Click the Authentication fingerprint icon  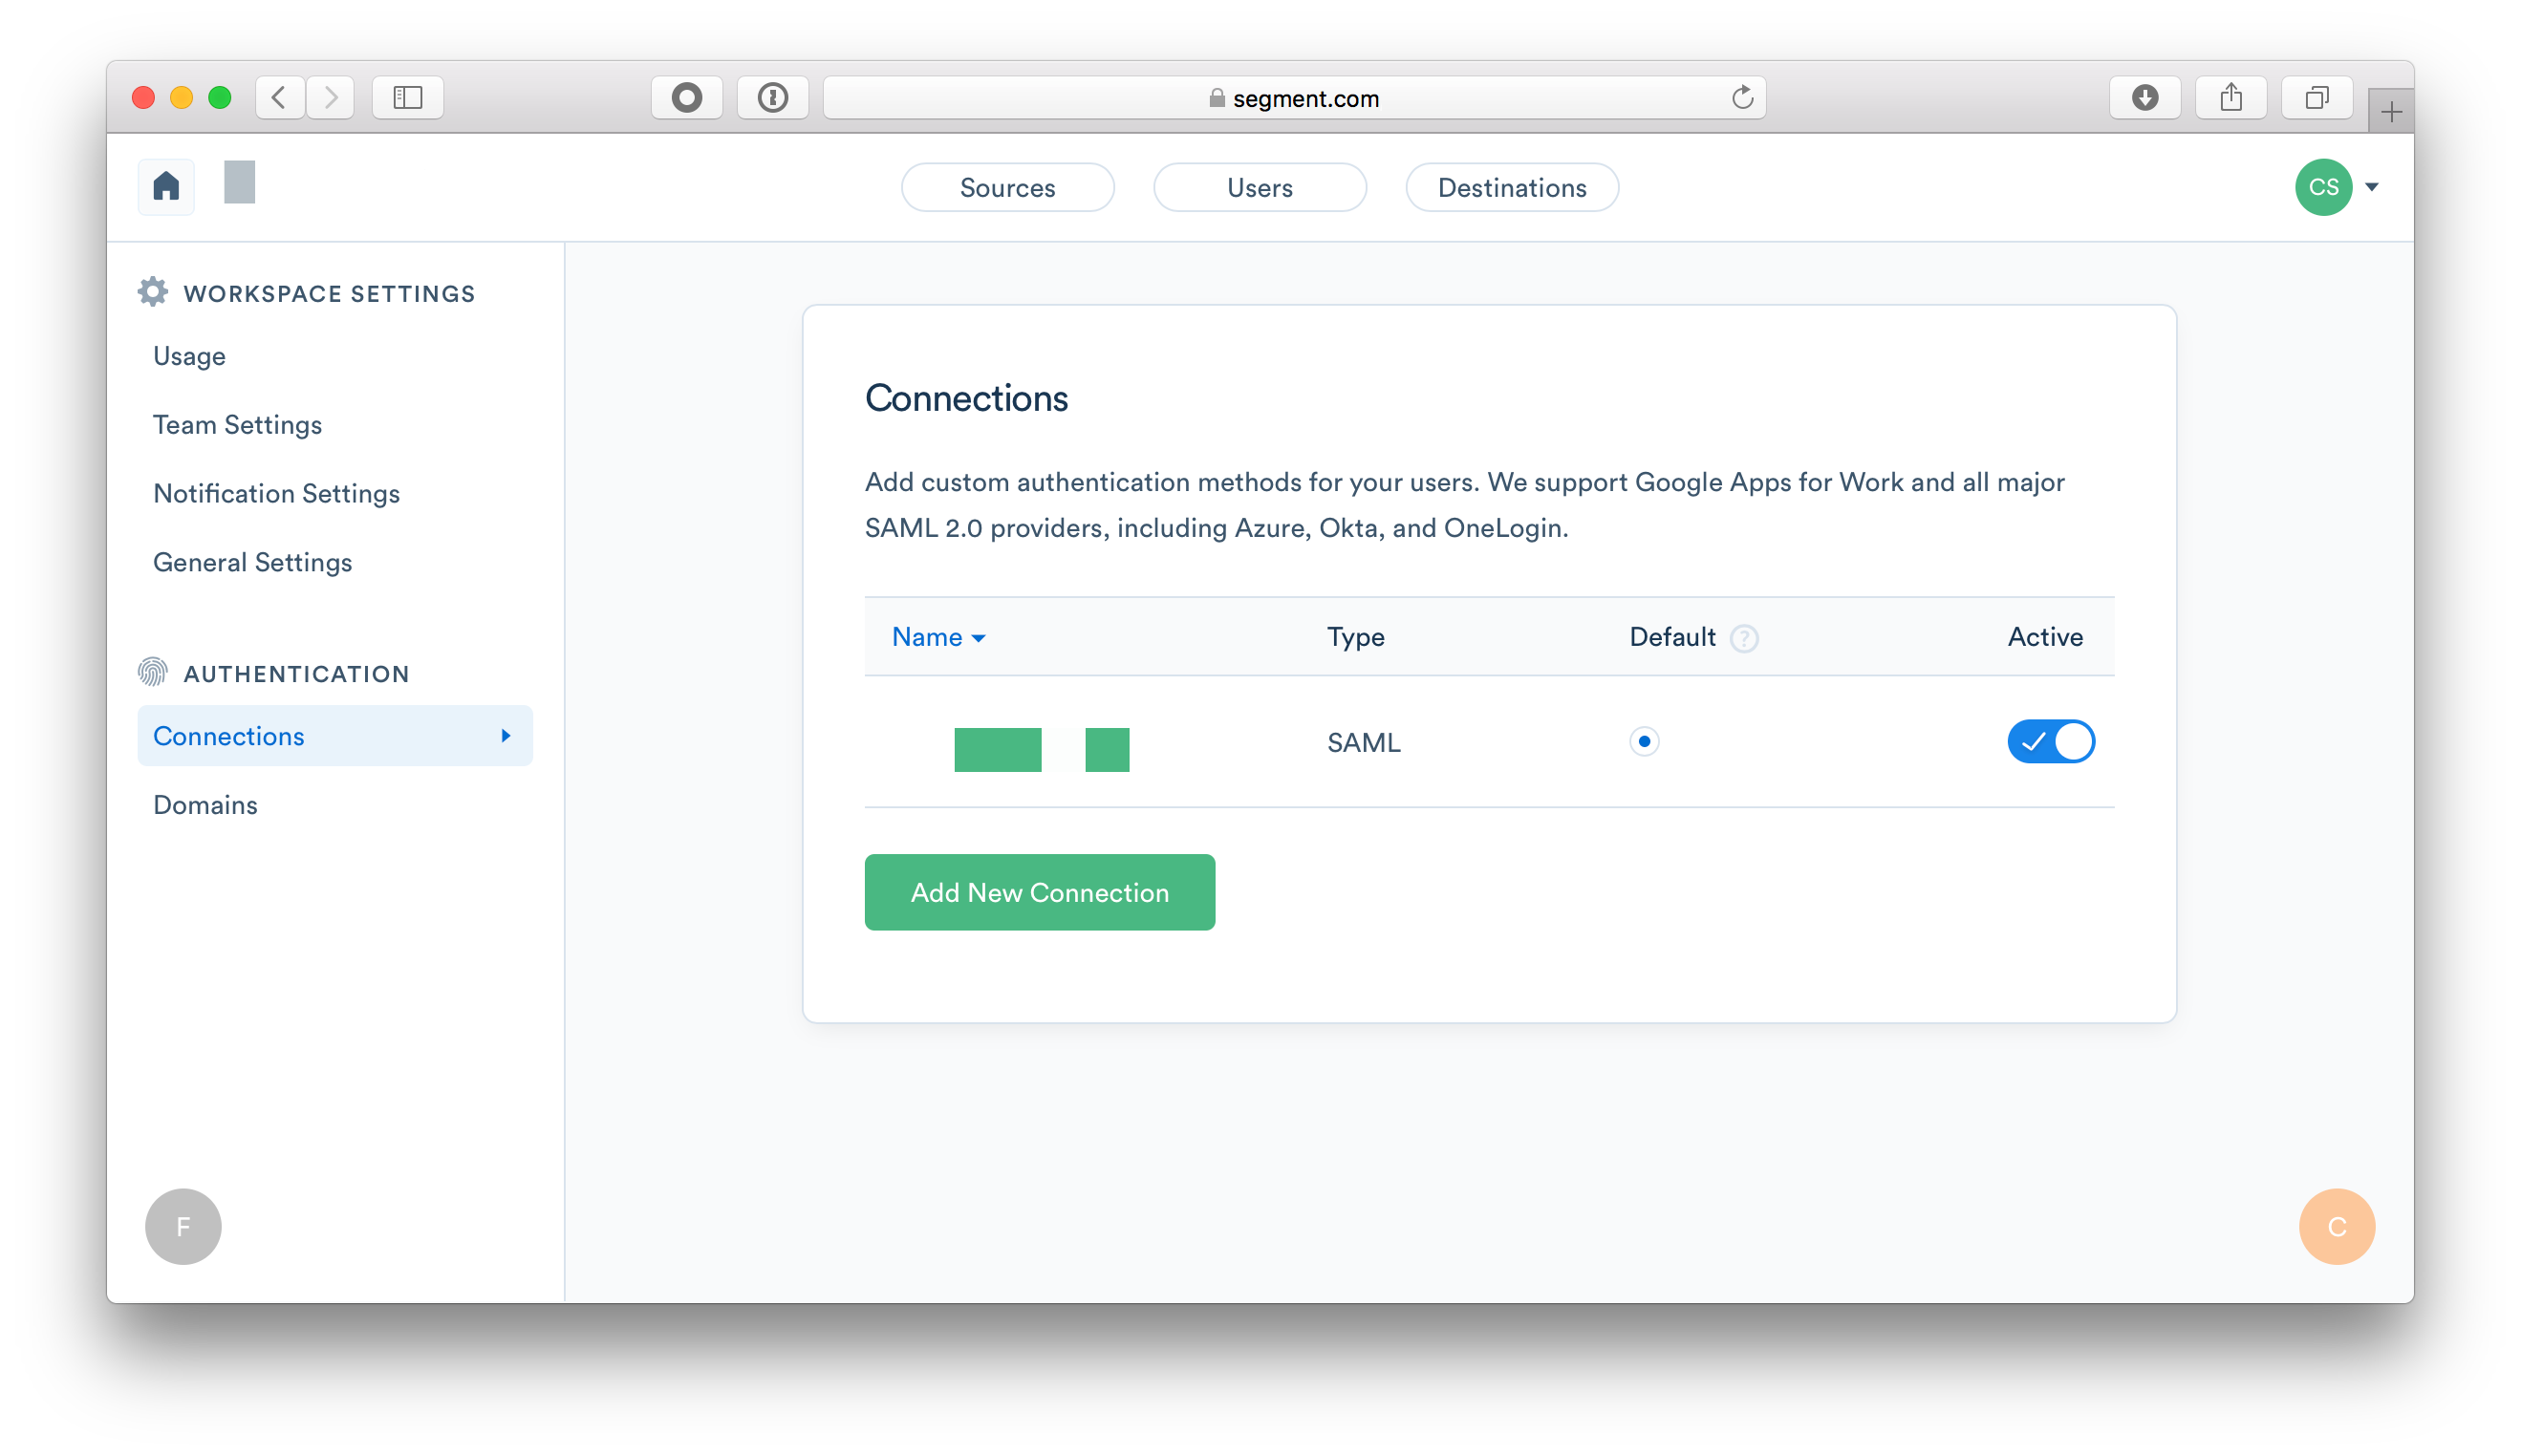(152, 672)
